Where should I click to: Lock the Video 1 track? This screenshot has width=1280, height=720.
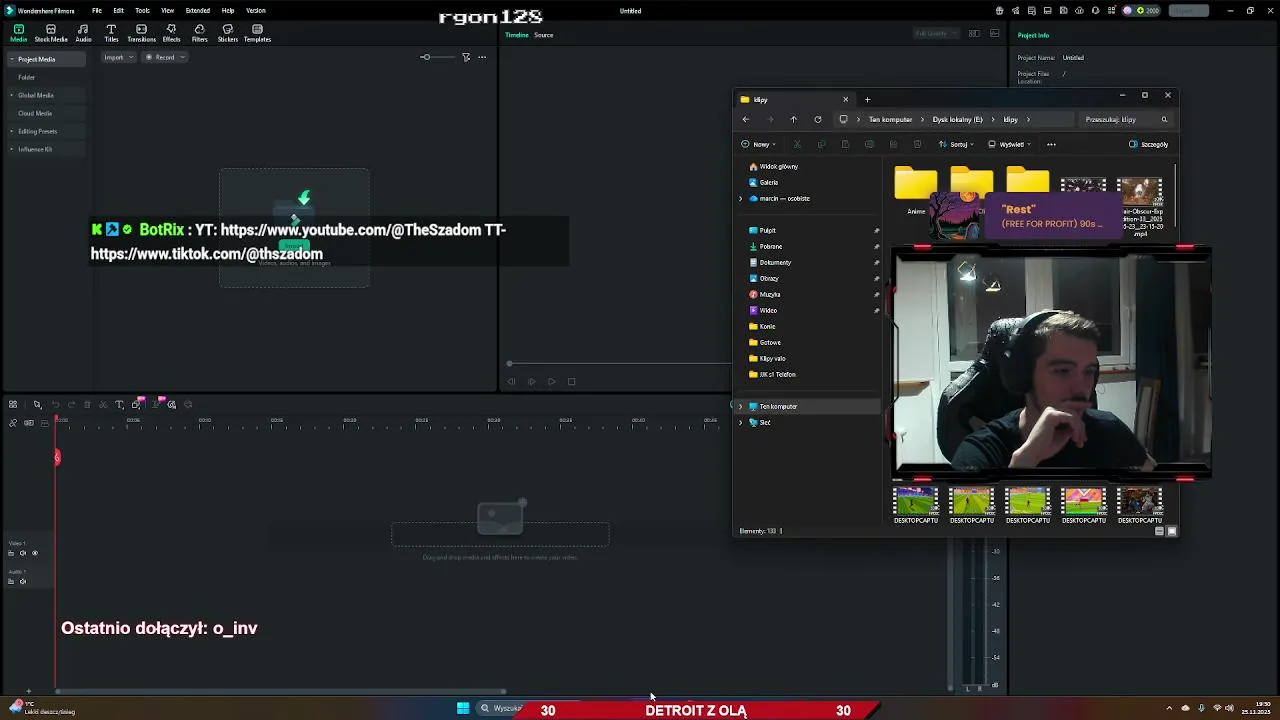coord(12,553)
